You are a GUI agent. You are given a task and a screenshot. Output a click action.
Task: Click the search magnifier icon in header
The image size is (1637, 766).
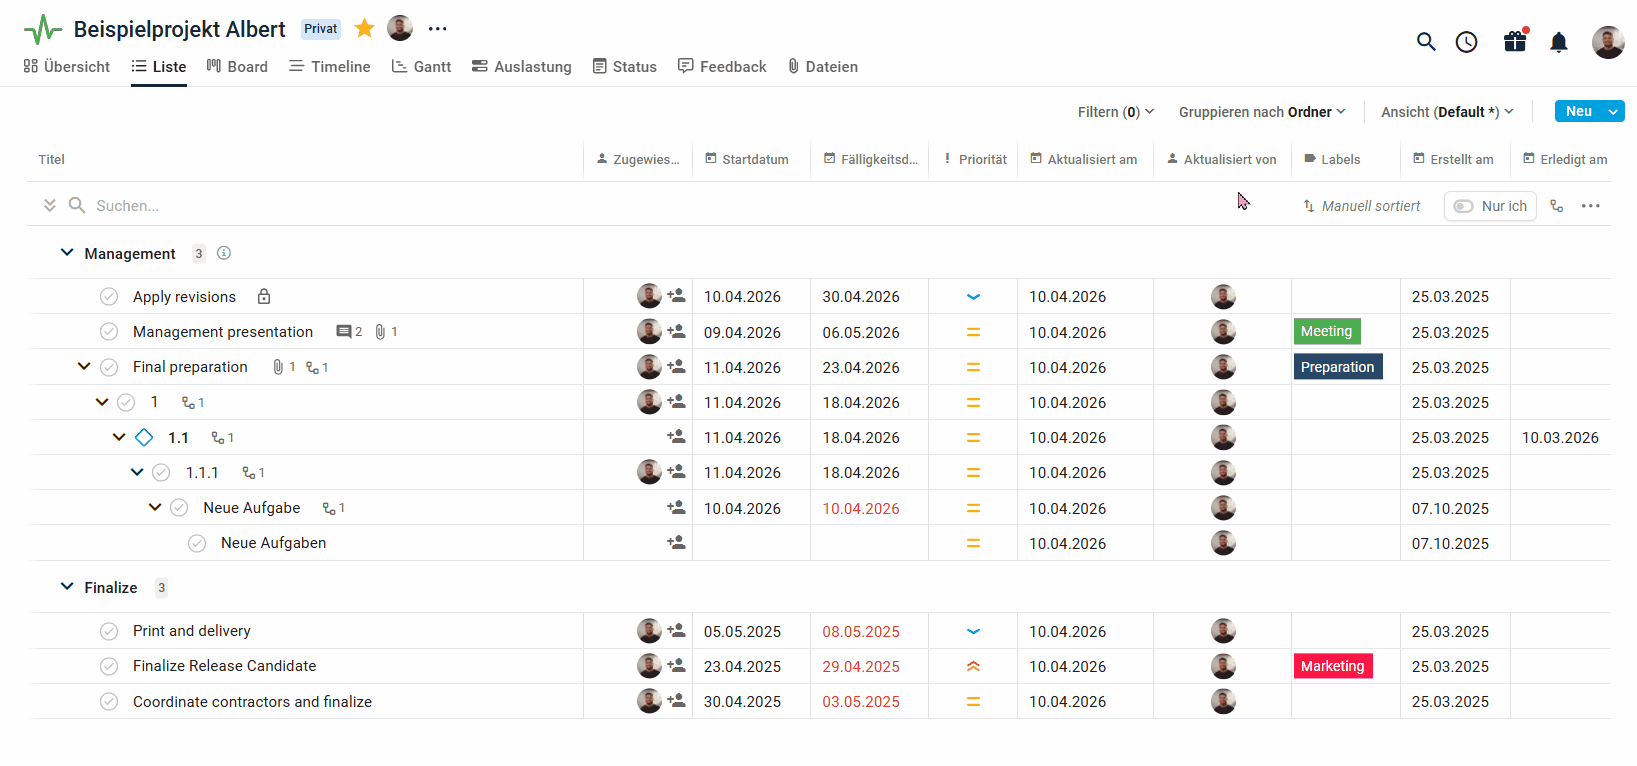[x=1426, y=42]
